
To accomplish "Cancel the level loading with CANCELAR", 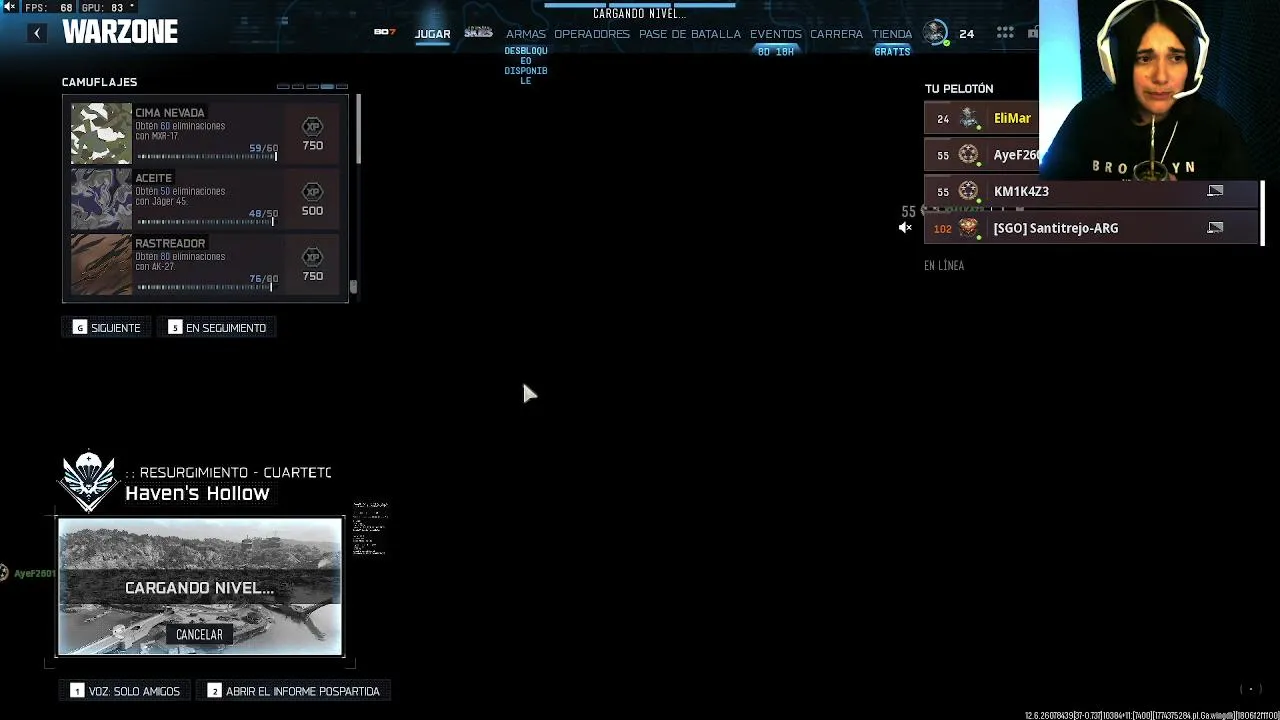I will point(199,634).
